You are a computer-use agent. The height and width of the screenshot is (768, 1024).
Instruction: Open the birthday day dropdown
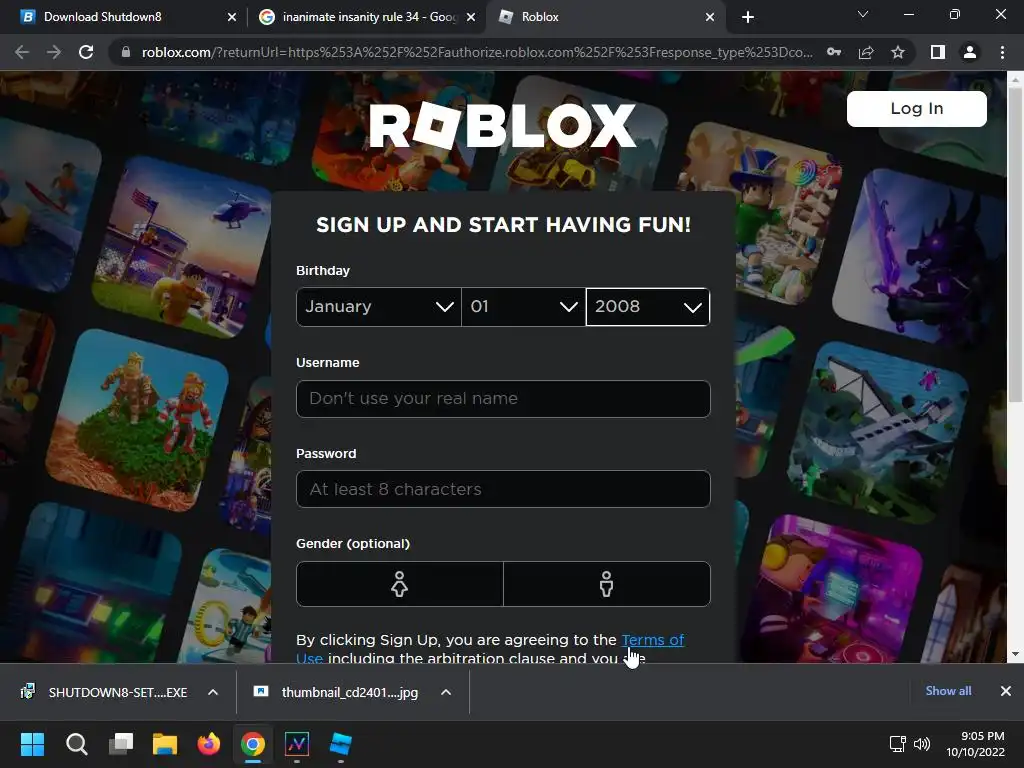point(524,307)
